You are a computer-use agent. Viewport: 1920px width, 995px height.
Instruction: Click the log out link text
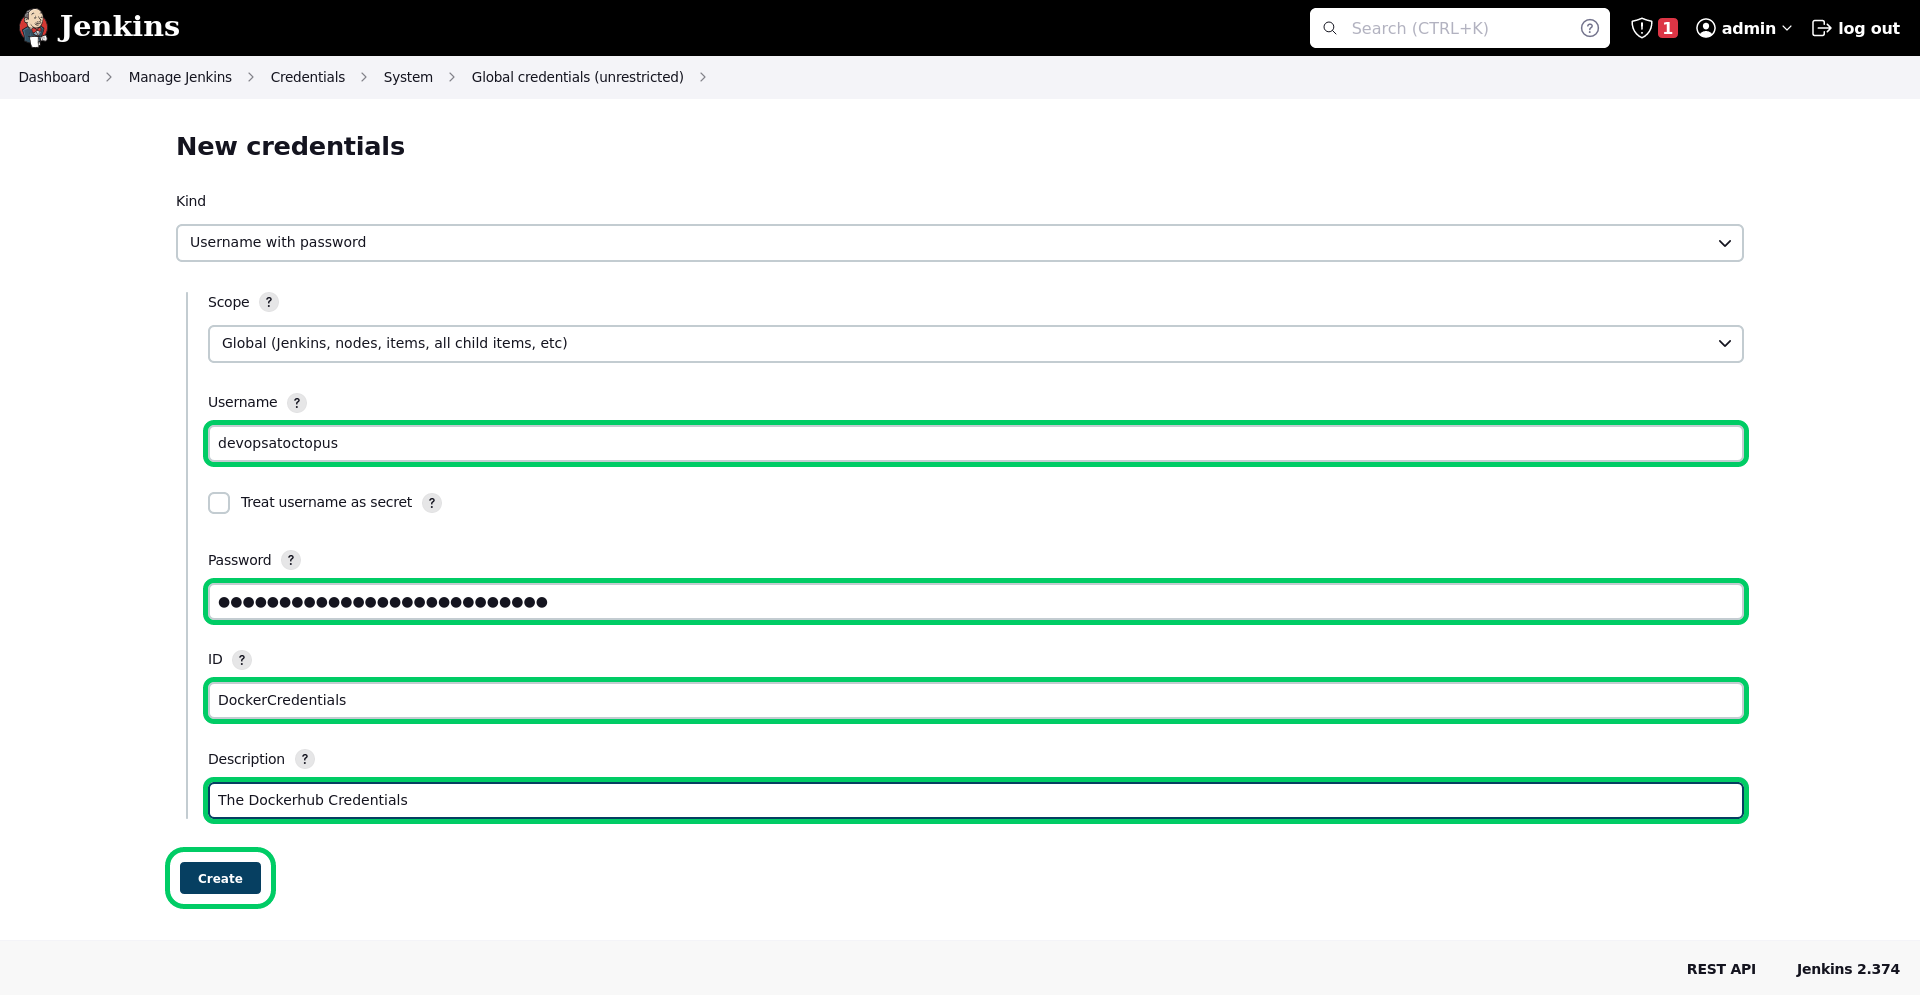point(1868,28)
